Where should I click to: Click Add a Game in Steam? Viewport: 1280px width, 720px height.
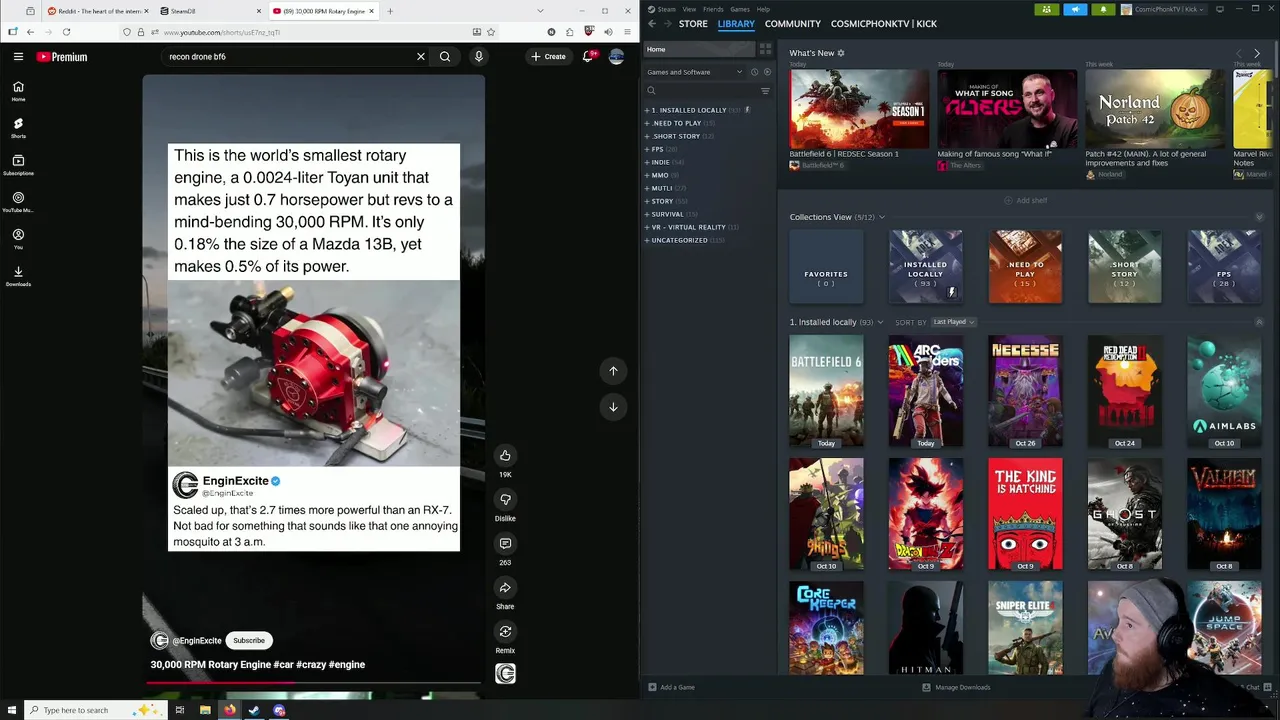[671, 687]
